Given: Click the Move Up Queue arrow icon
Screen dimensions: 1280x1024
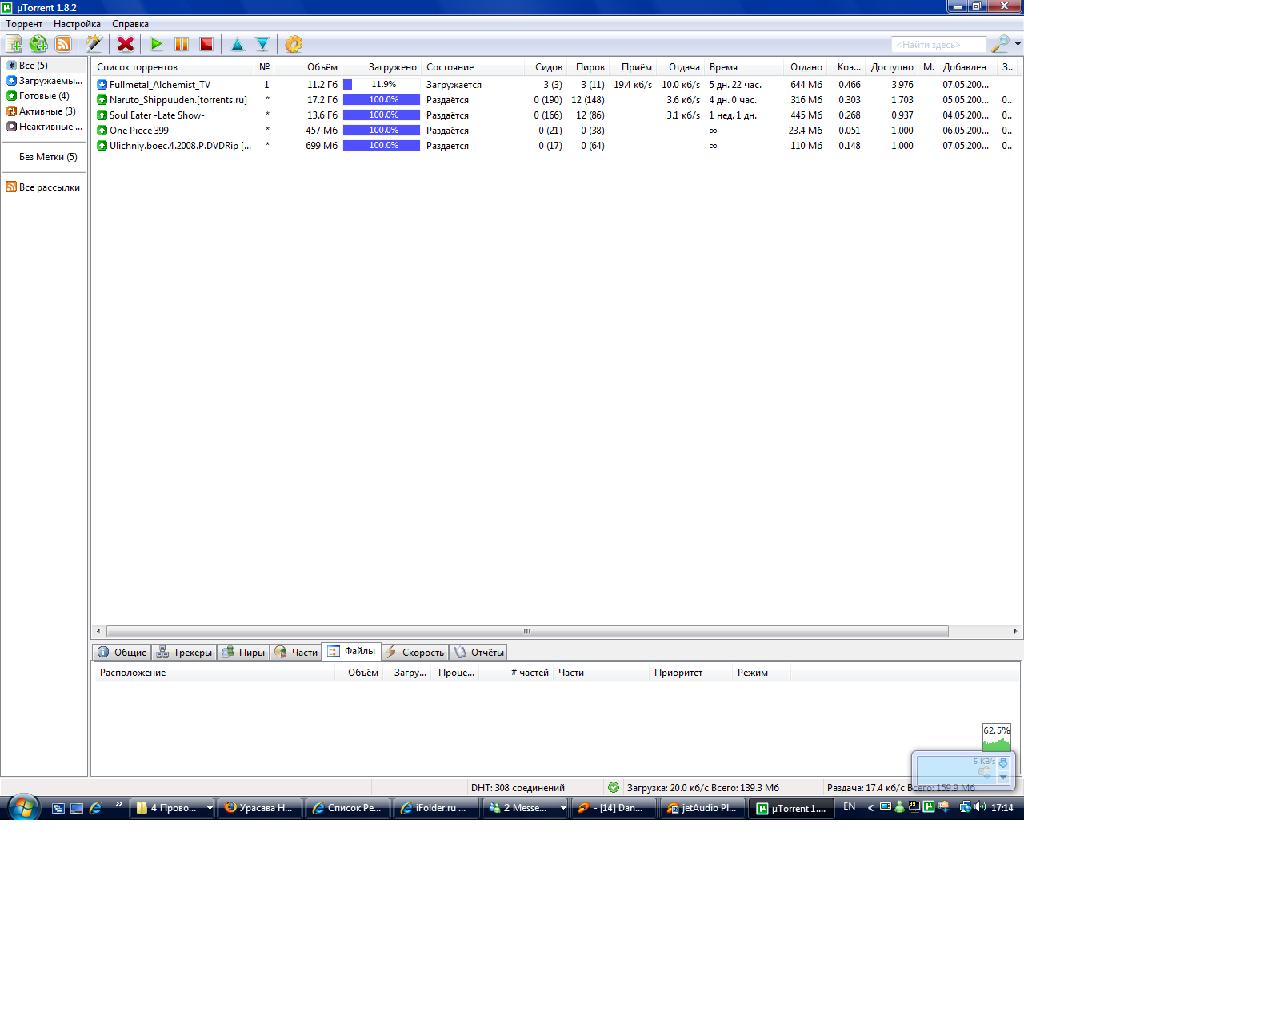Looking at the screenshot, I should (x=238, y=44).
